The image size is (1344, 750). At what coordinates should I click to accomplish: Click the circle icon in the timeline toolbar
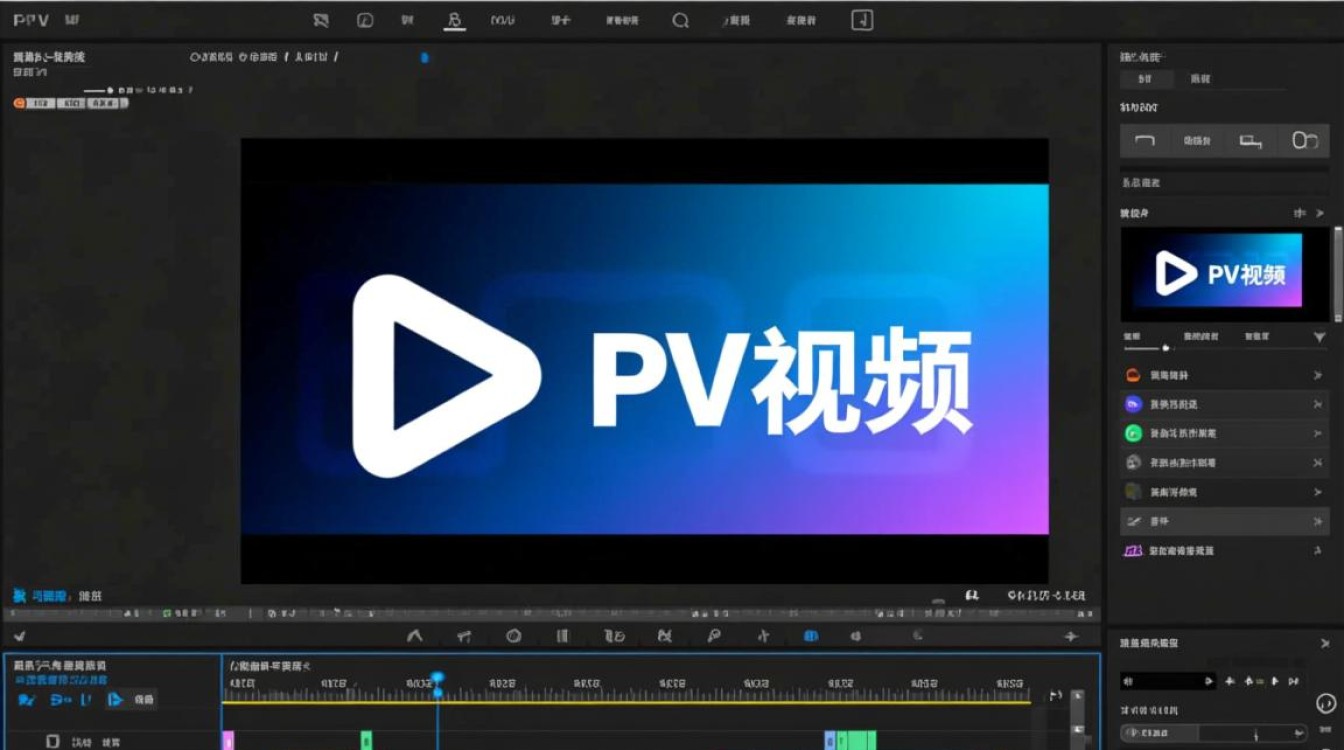pyautogui.click(x=513, y=636)
